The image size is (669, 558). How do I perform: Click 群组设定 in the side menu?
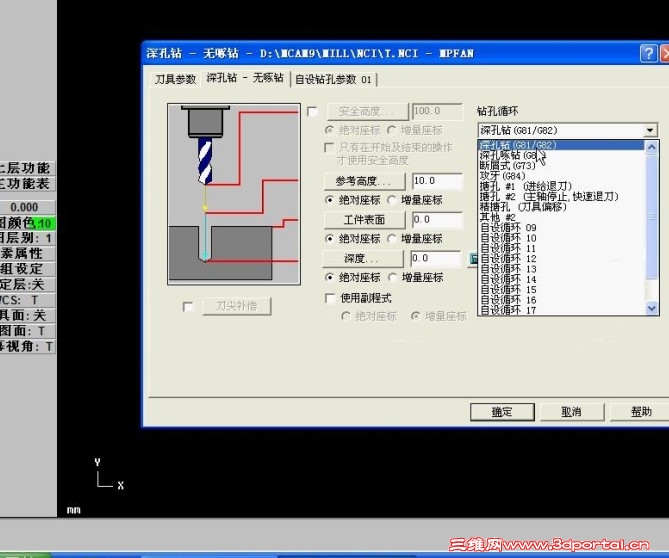[27, 269]
